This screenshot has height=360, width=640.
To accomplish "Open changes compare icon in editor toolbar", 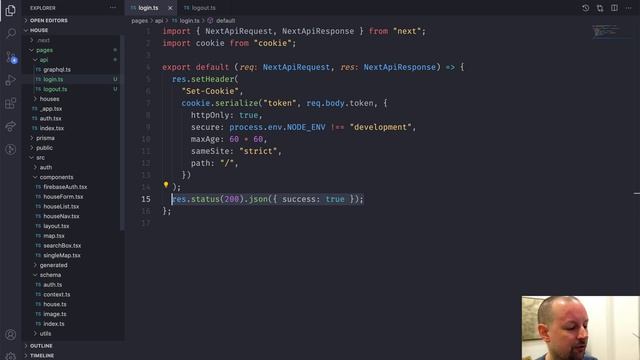I will point(600,8).
